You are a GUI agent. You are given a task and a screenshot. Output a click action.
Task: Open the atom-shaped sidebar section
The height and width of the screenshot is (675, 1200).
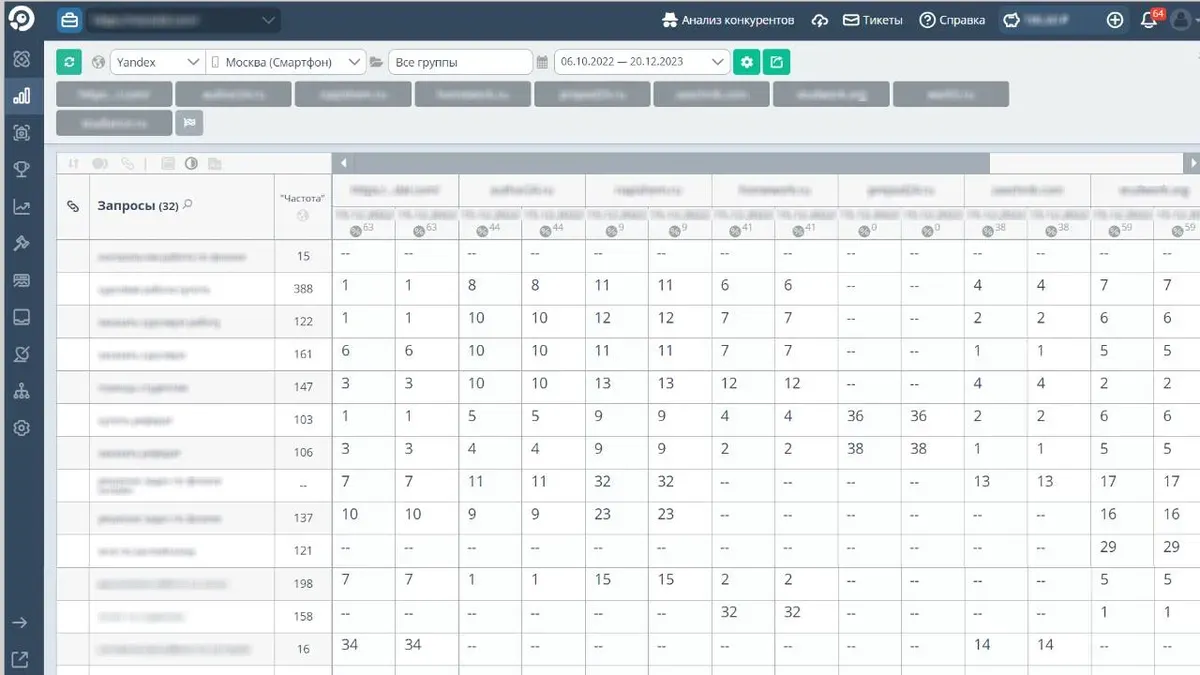coord(22,59)
